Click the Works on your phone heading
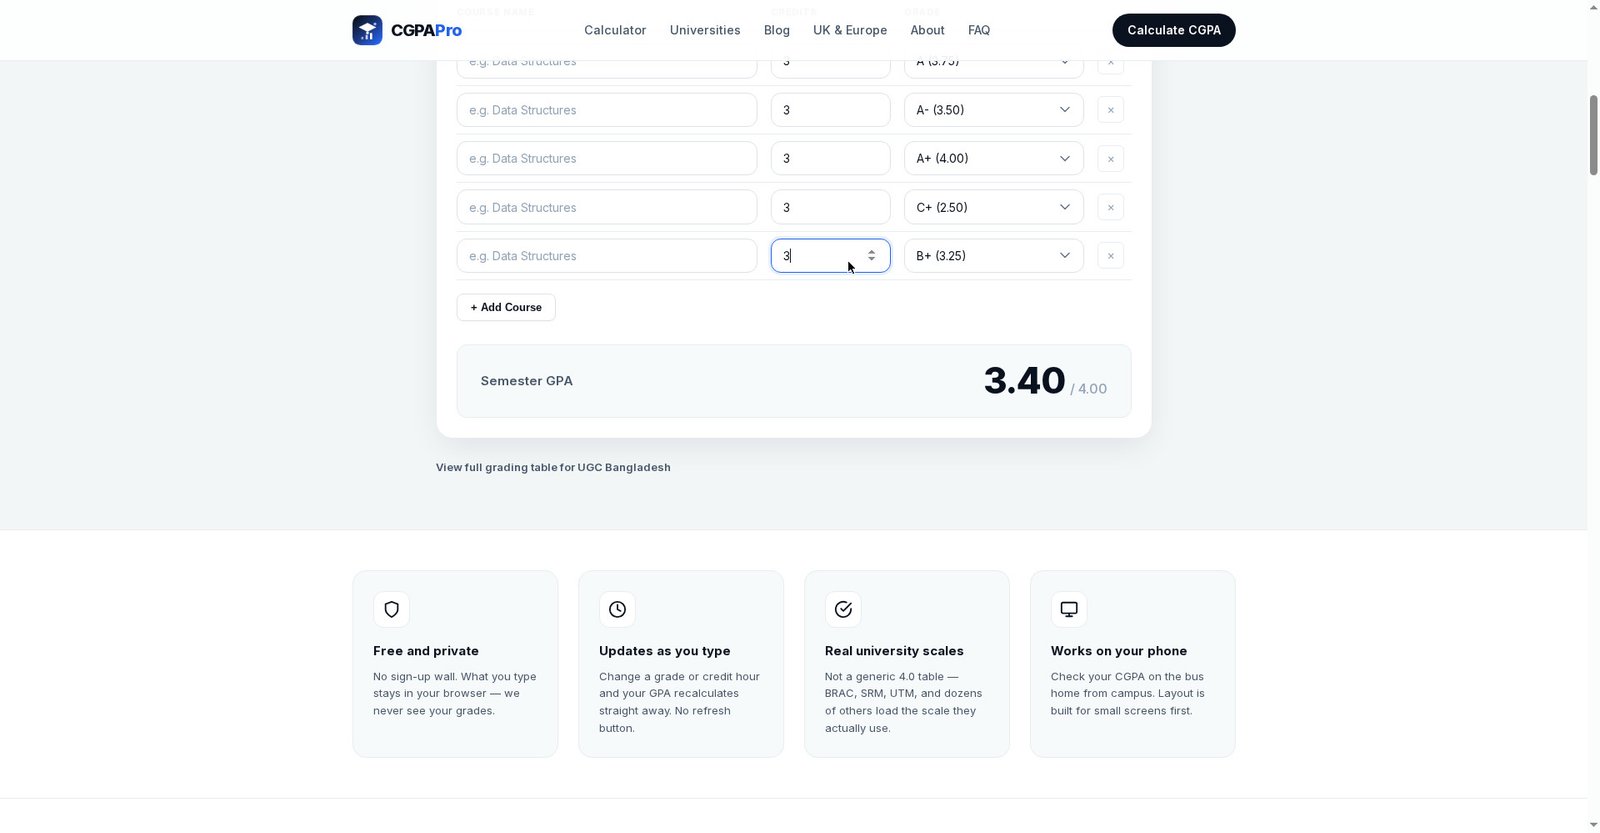This screenshot has height=833, width=1600. [1119, 651]
